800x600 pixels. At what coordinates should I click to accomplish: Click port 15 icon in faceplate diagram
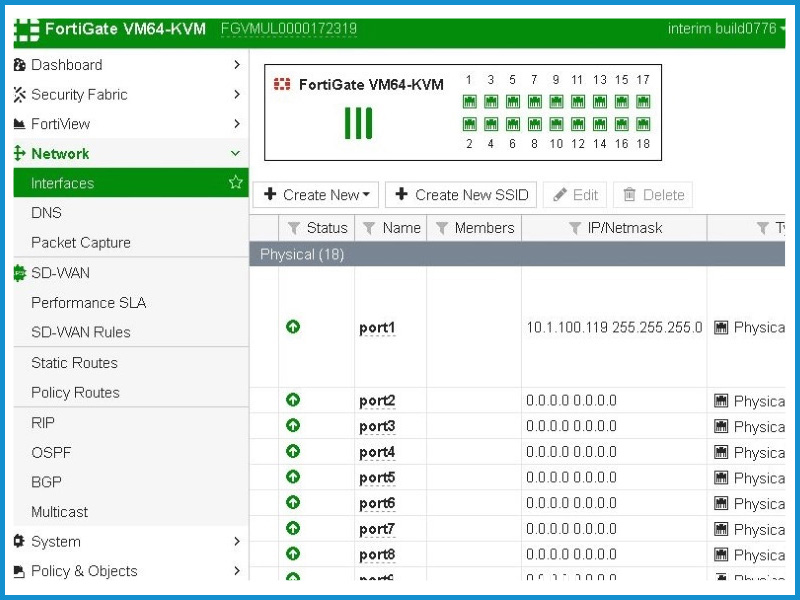[621, 102]
